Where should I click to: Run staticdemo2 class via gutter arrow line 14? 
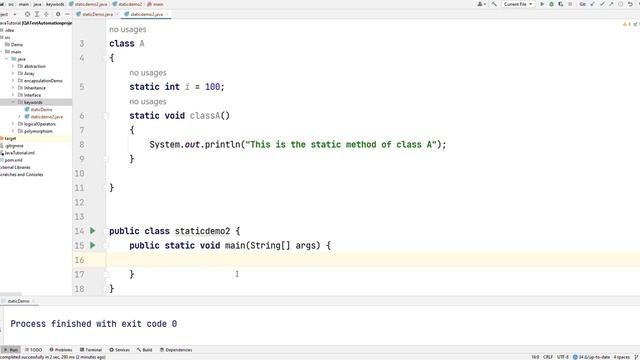(93, 231)
